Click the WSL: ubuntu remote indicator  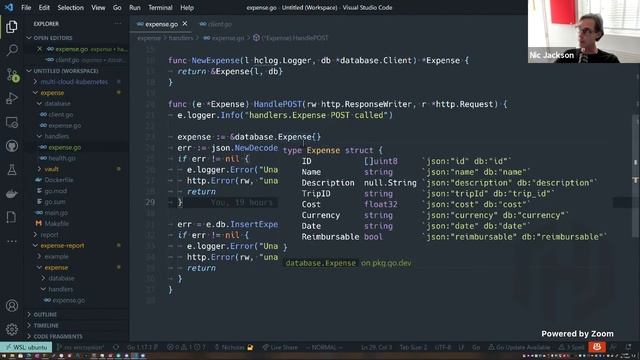[26, 347]
